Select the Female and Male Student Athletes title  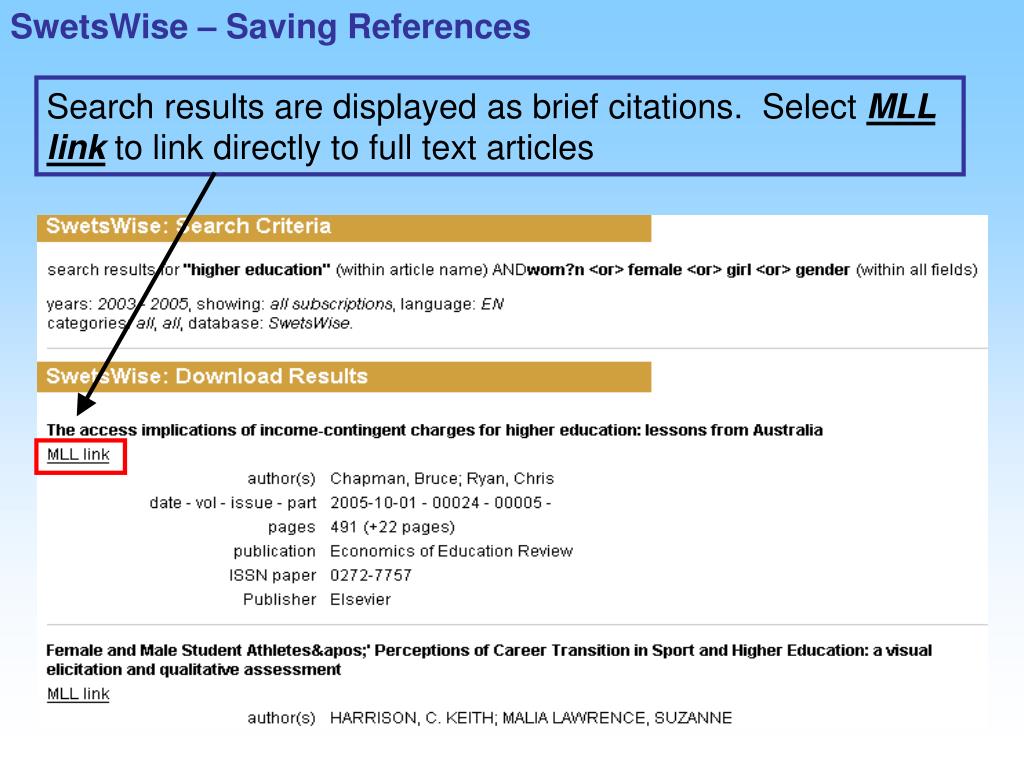488,660
